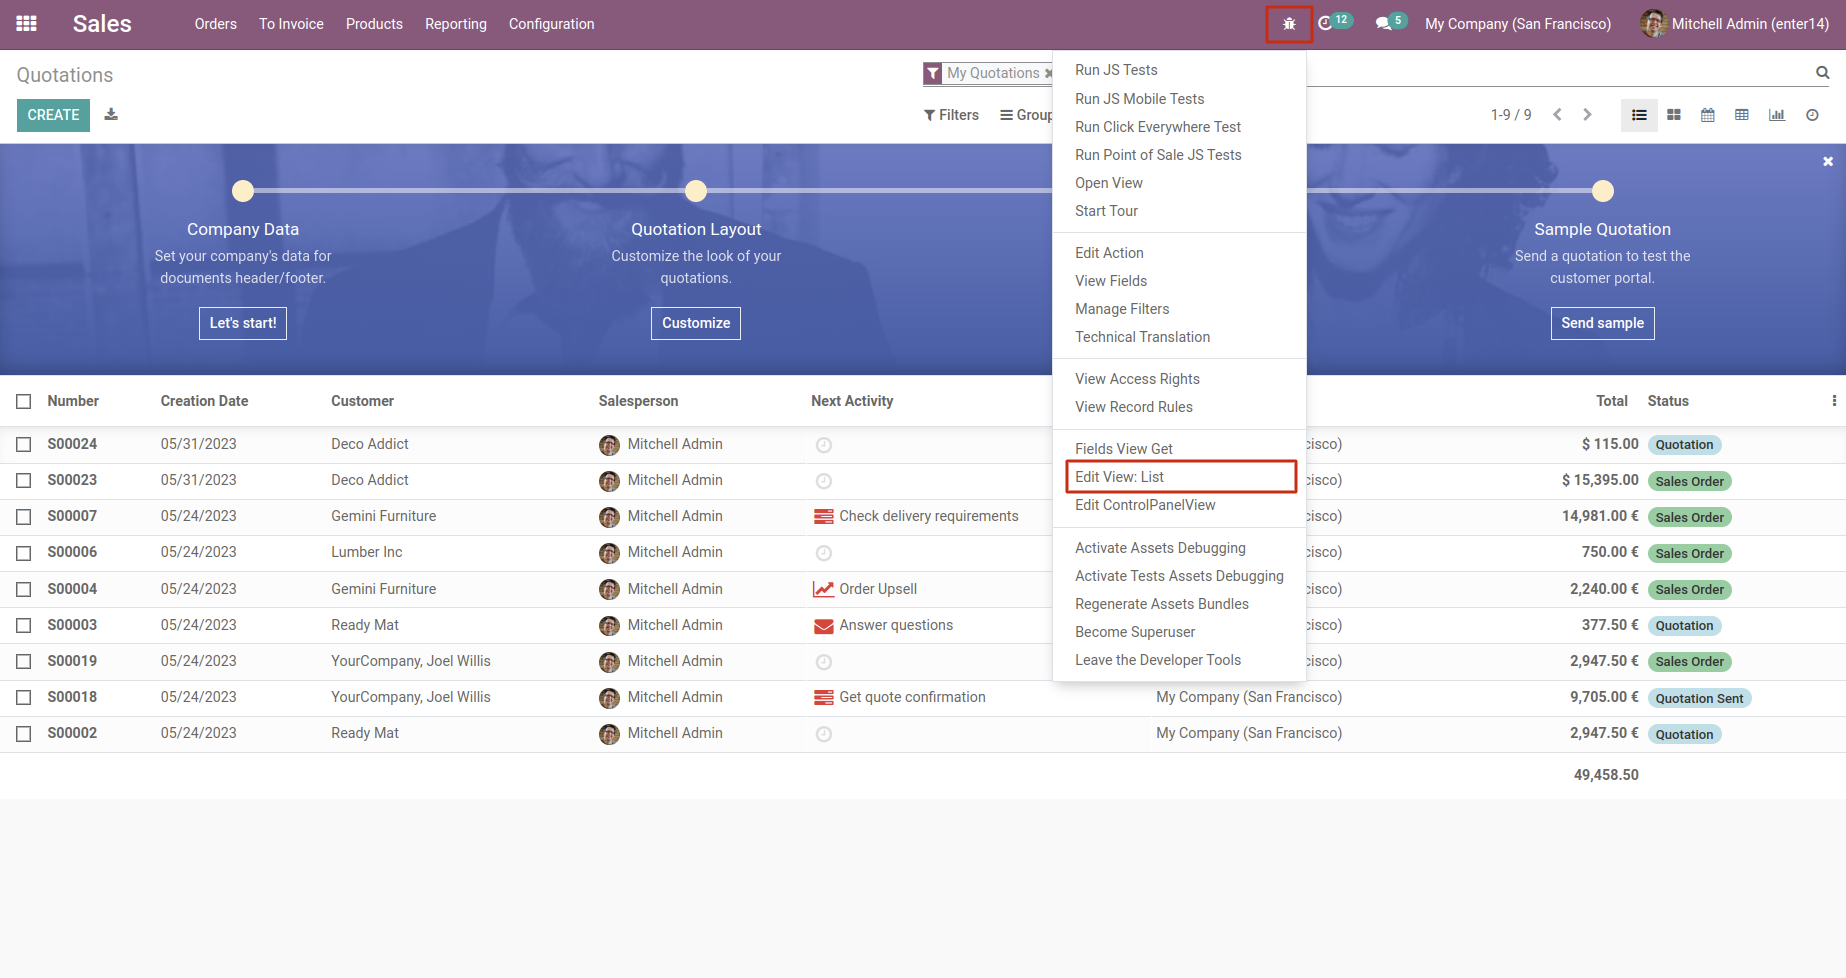Select the checkbox for order S00004
Viewport: 1846px width, 978px height.
pos(24,589)
